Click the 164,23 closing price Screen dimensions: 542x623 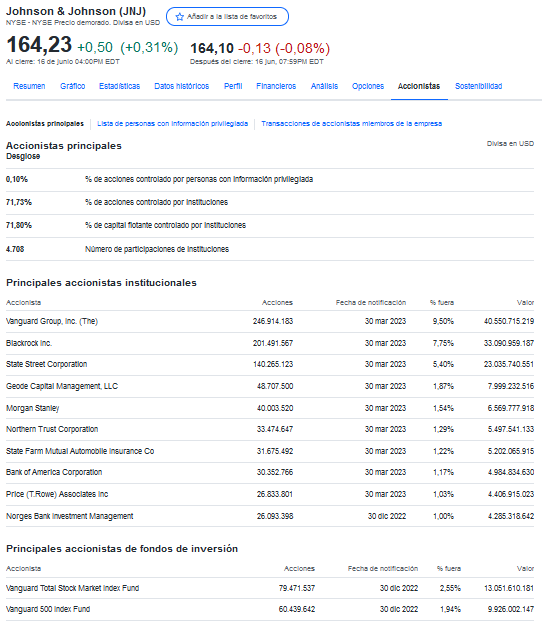coord(39,44)
